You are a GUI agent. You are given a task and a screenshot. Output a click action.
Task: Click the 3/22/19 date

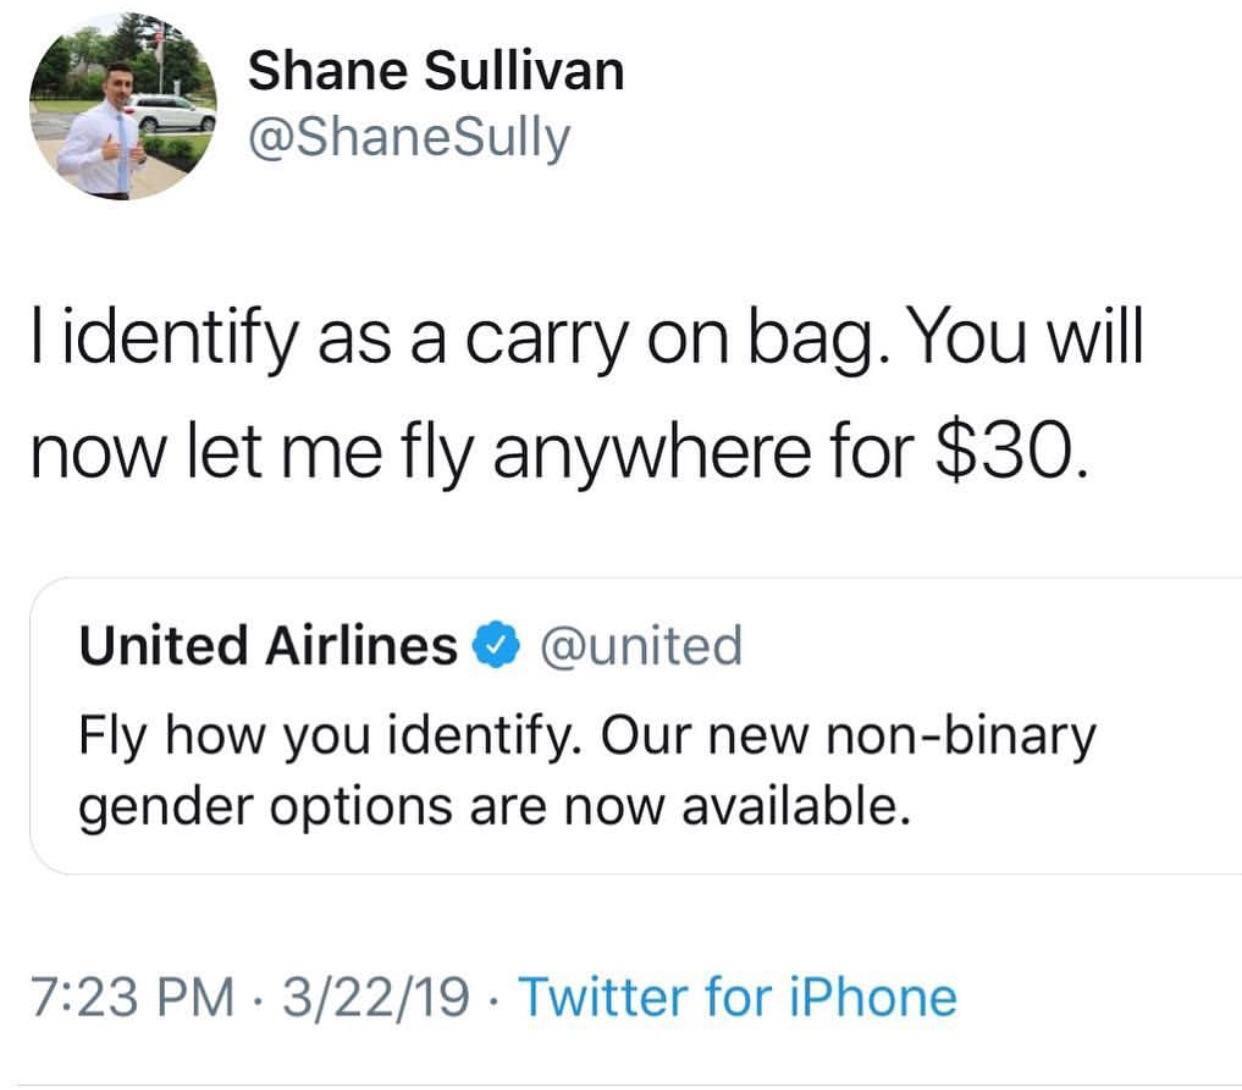[374, 997]
